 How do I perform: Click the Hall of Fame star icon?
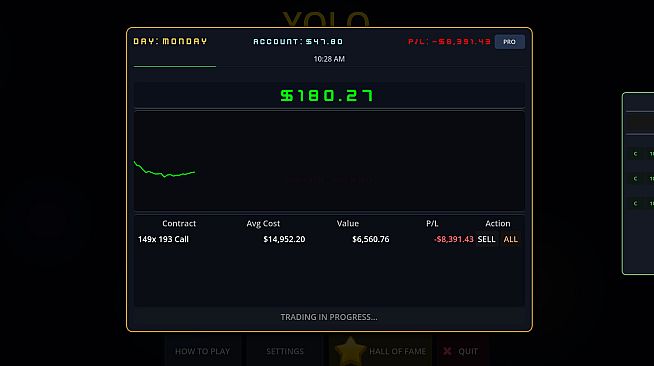click(350, 350)
